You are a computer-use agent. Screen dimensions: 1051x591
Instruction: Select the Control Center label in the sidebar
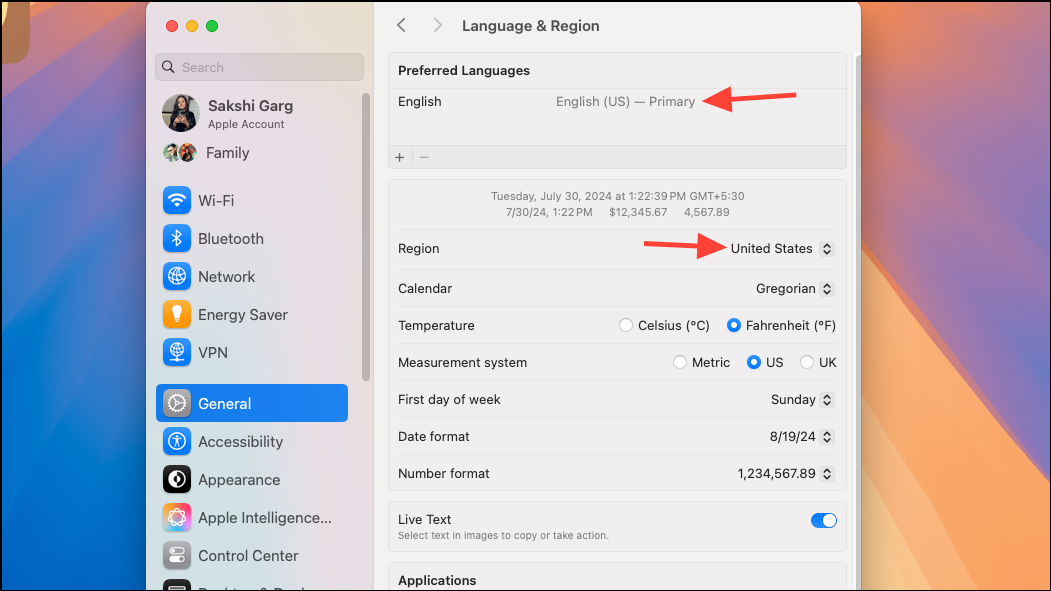[x=248, y=555]
